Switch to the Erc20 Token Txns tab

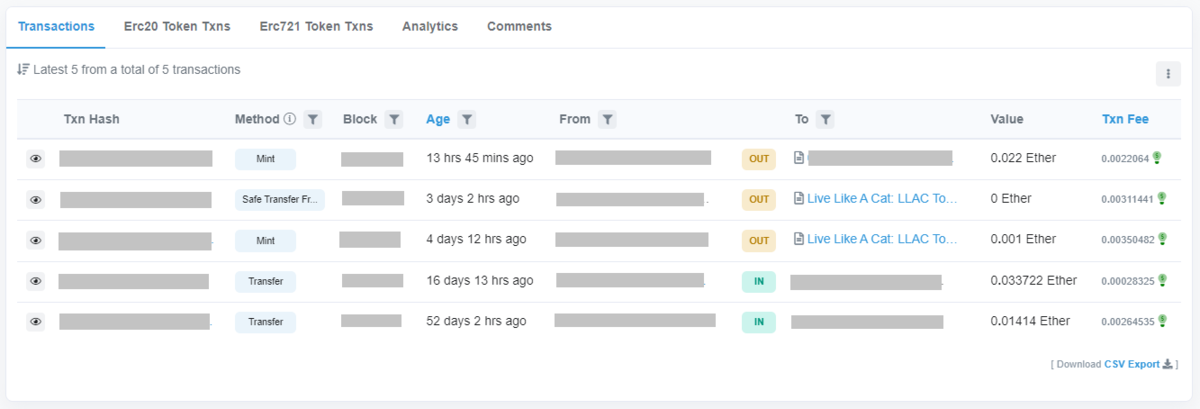pyautogui.click(x=177, y=26)
